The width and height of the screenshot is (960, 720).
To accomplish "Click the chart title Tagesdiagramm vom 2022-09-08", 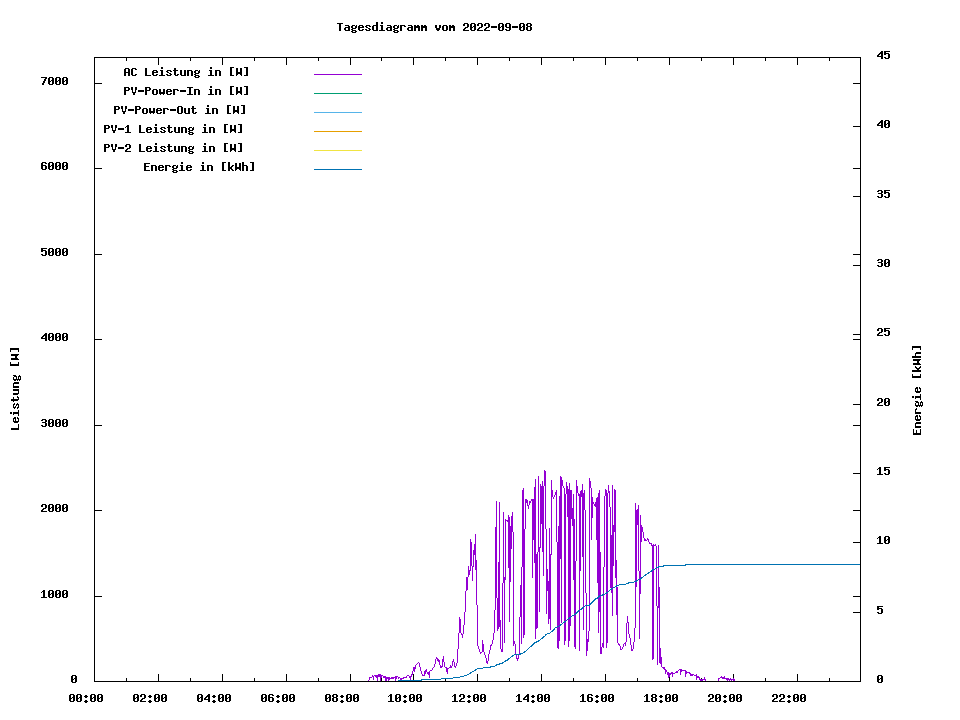I will 434,27.
